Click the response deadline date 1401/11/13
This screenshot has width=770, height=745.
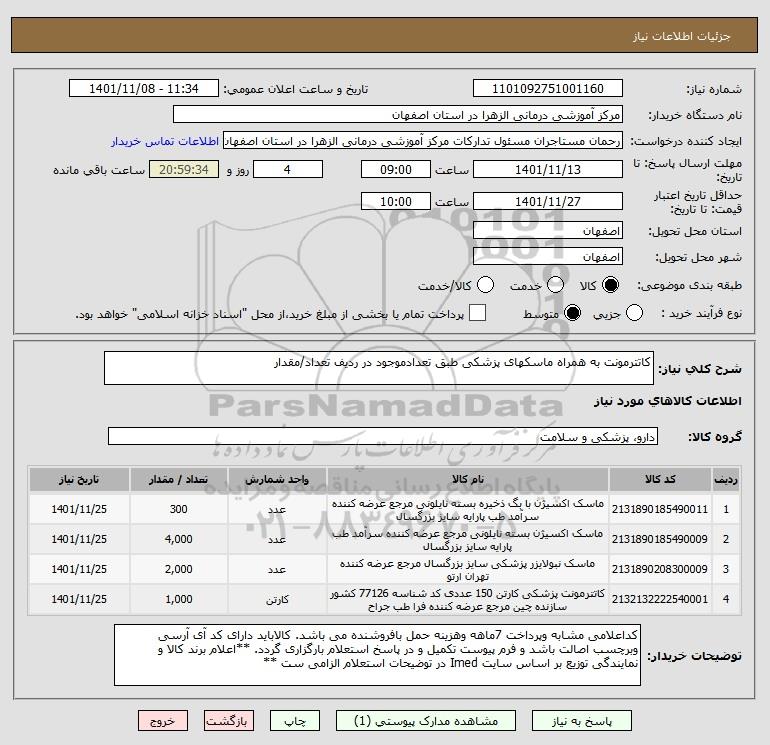click(548, 169)
